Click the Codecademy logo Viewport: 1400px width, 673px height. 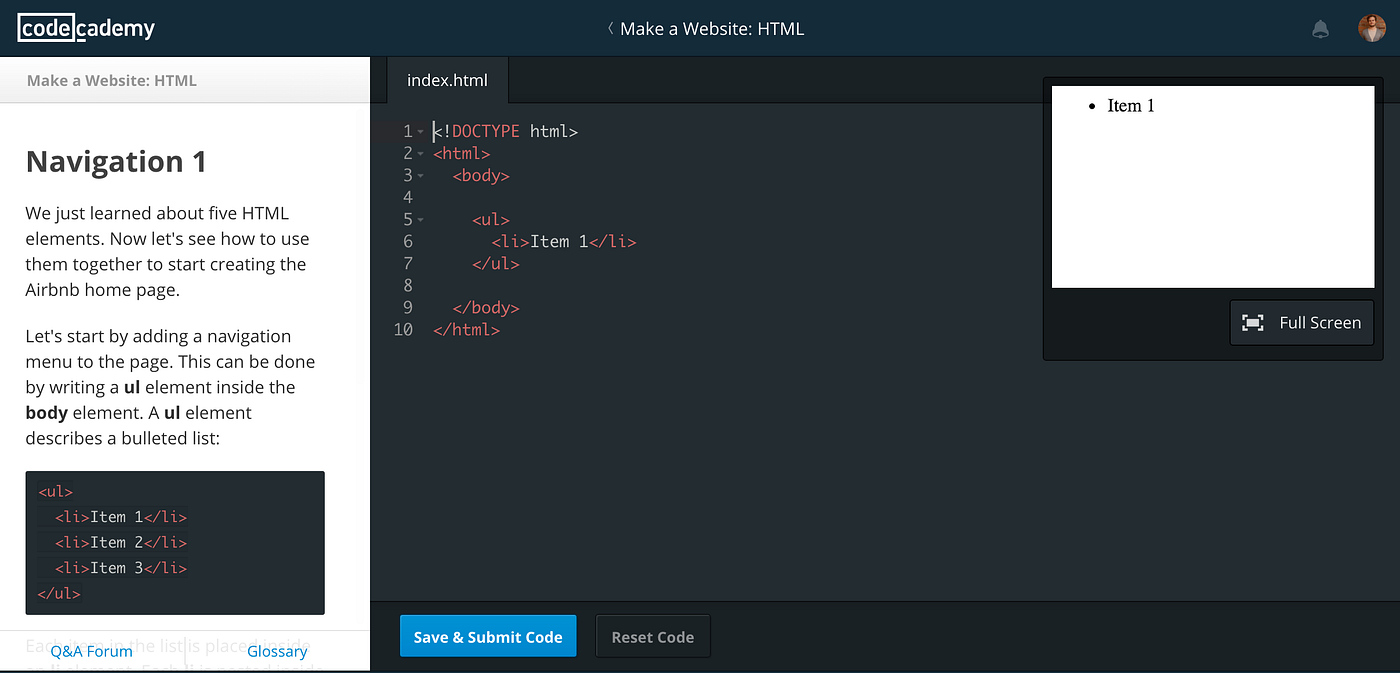[85, 28]
